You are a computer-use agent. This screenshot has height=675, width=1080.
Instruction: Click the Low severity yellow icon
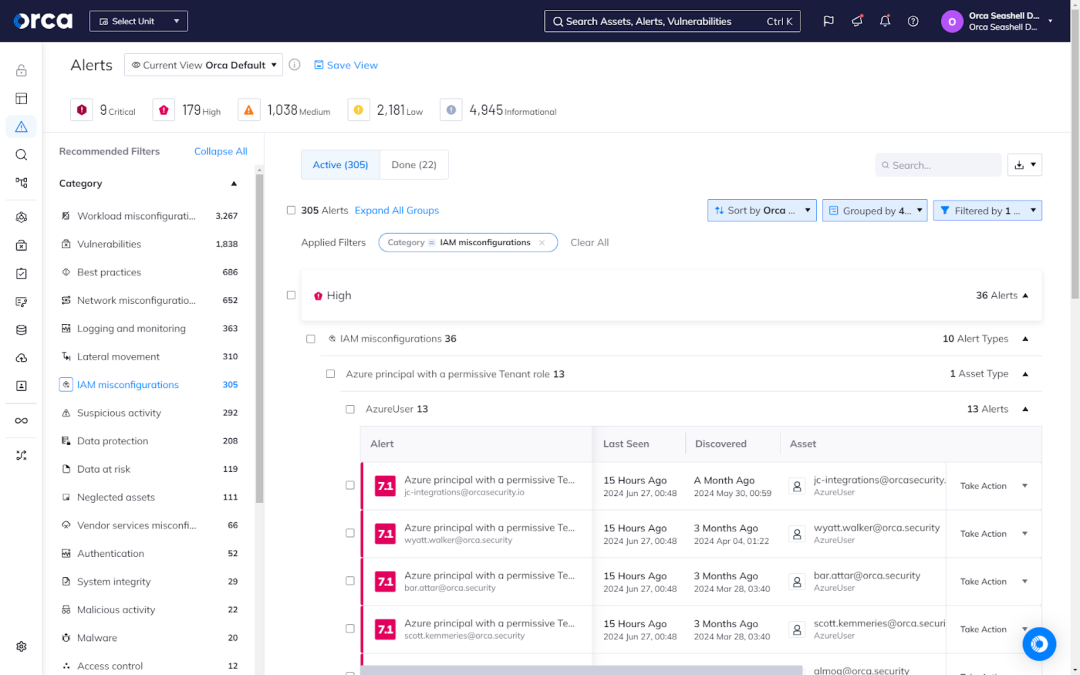tap(358, 110)
